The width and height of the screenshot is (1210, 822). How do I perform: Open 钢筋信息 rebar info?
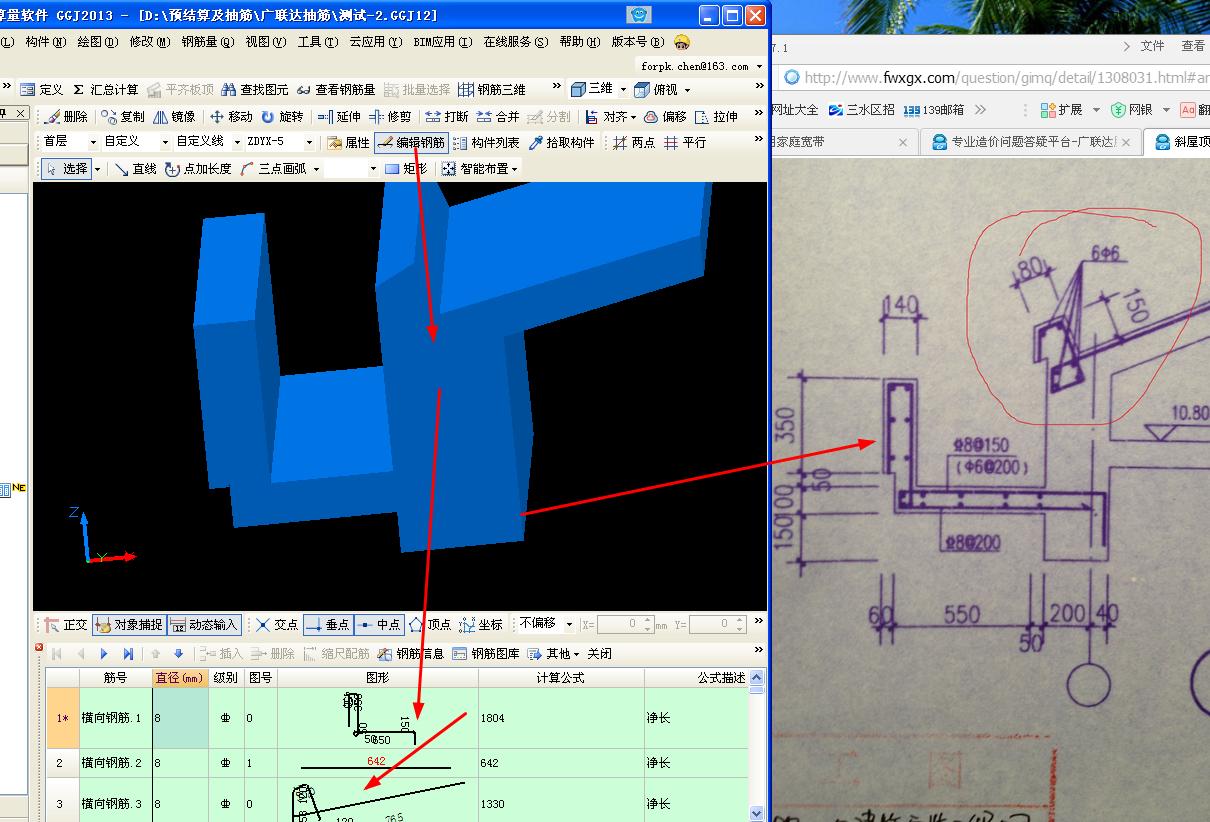pyautogui.click(x=410, y=654)
